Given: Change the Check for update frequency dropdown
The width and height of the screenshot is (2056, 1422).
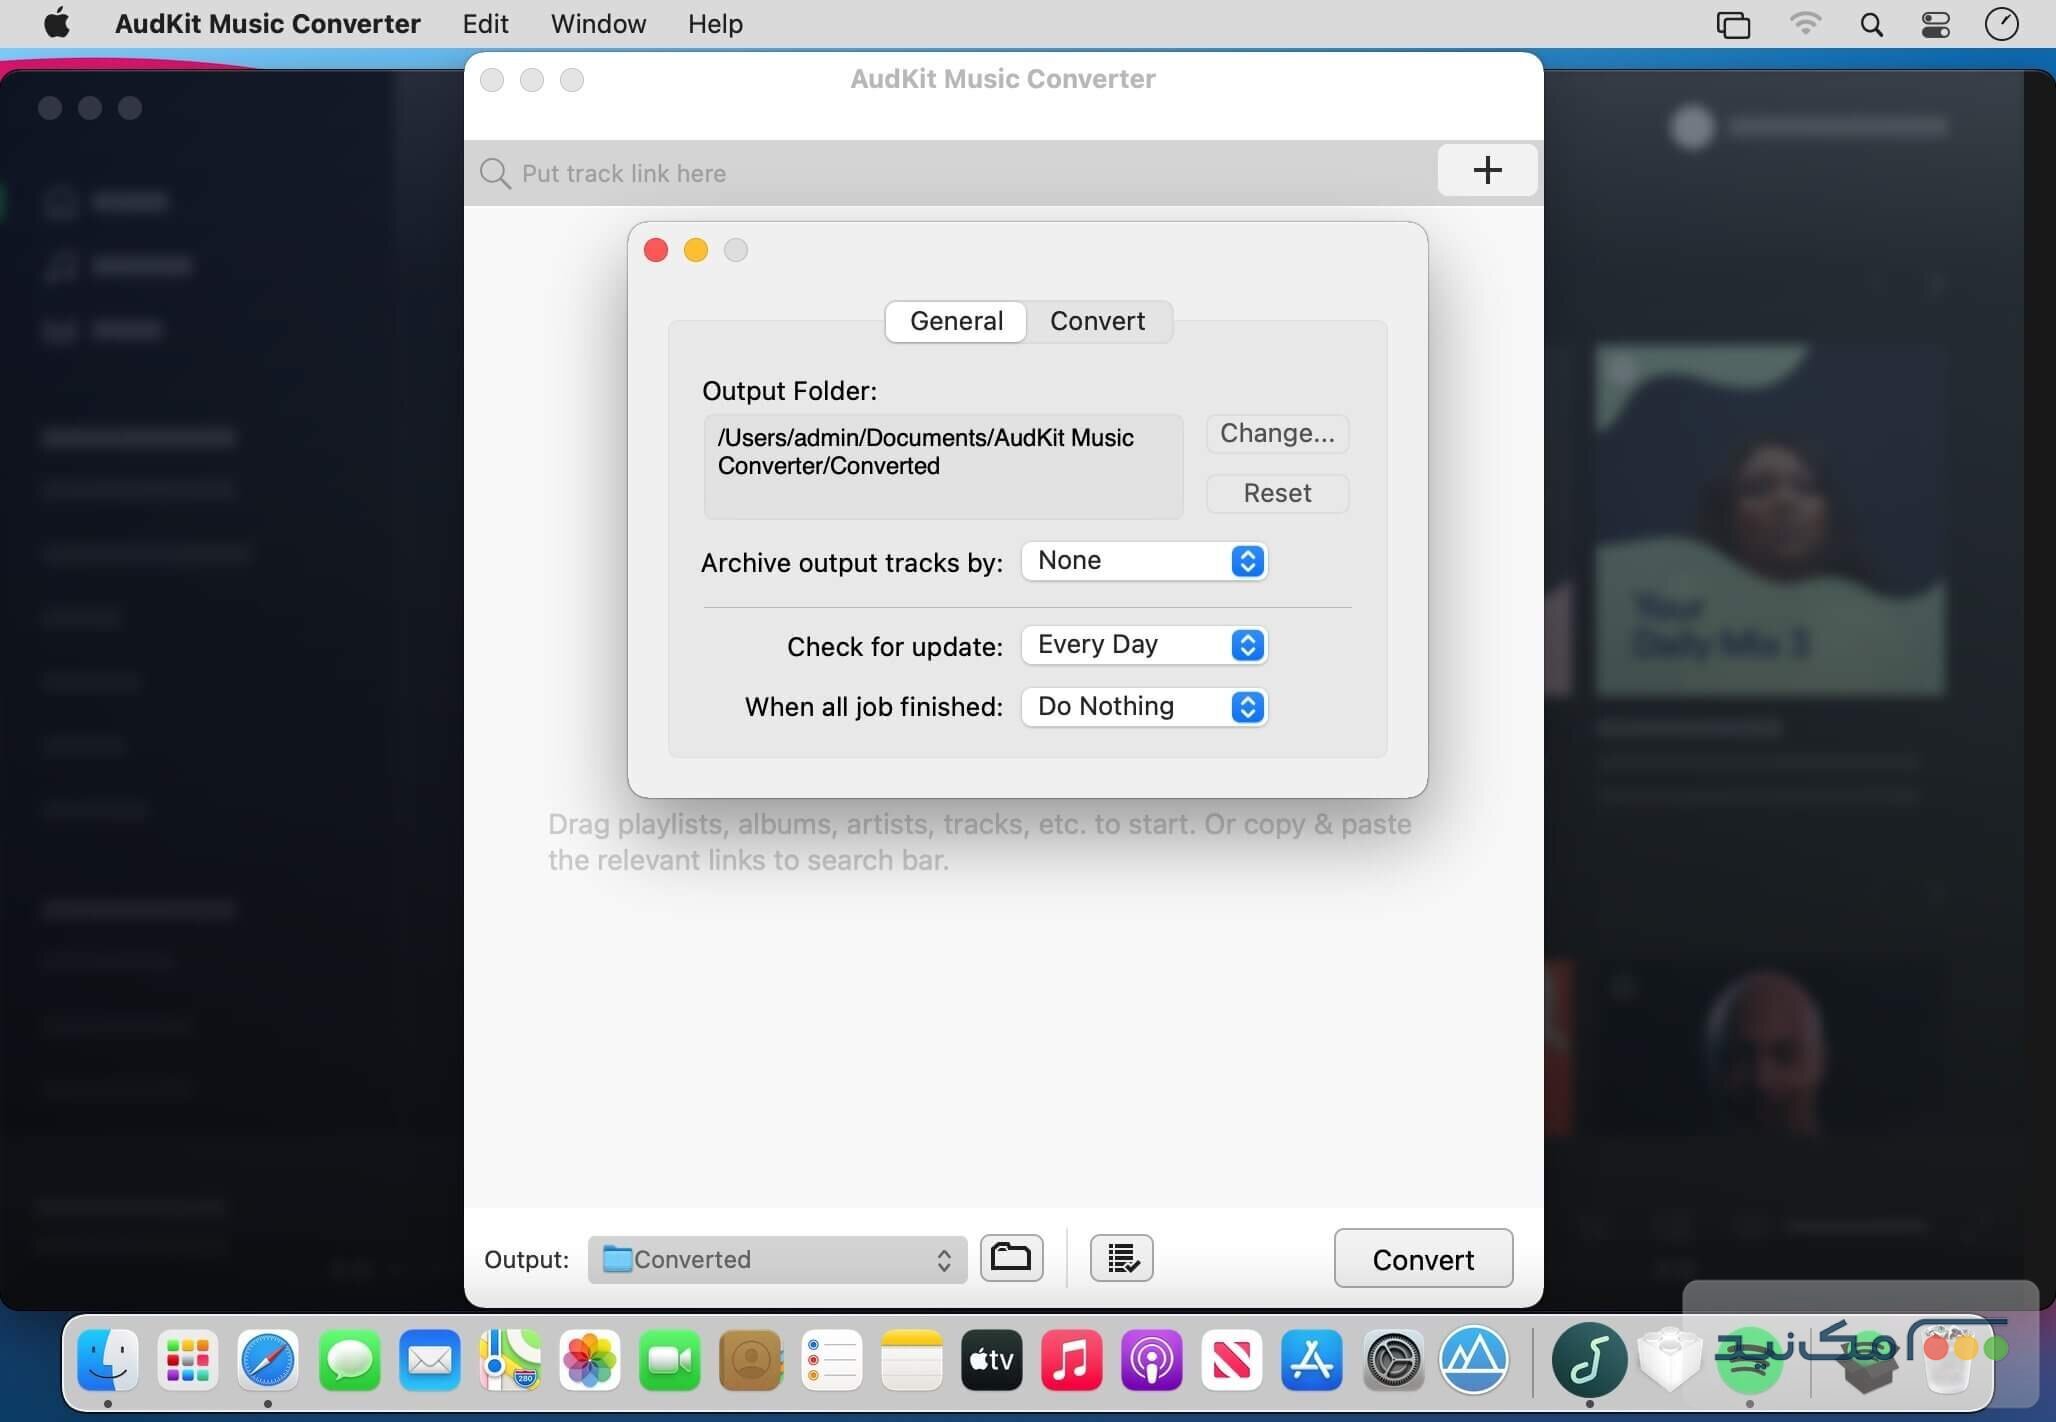Looking at the screenshot, I should click(x=1144, y=645).
